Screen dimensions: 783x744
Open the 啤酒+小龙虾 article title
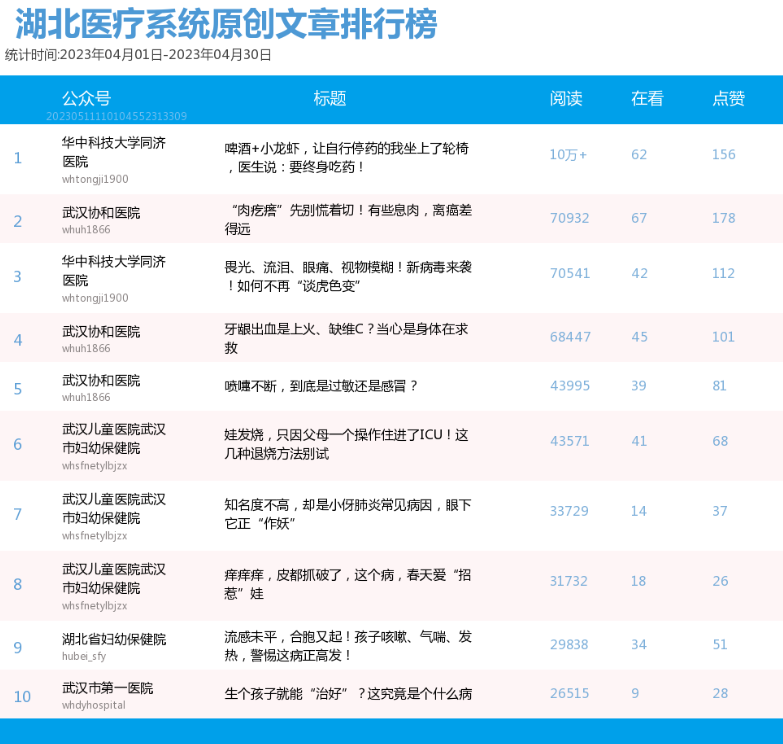[x=346, y=157]
